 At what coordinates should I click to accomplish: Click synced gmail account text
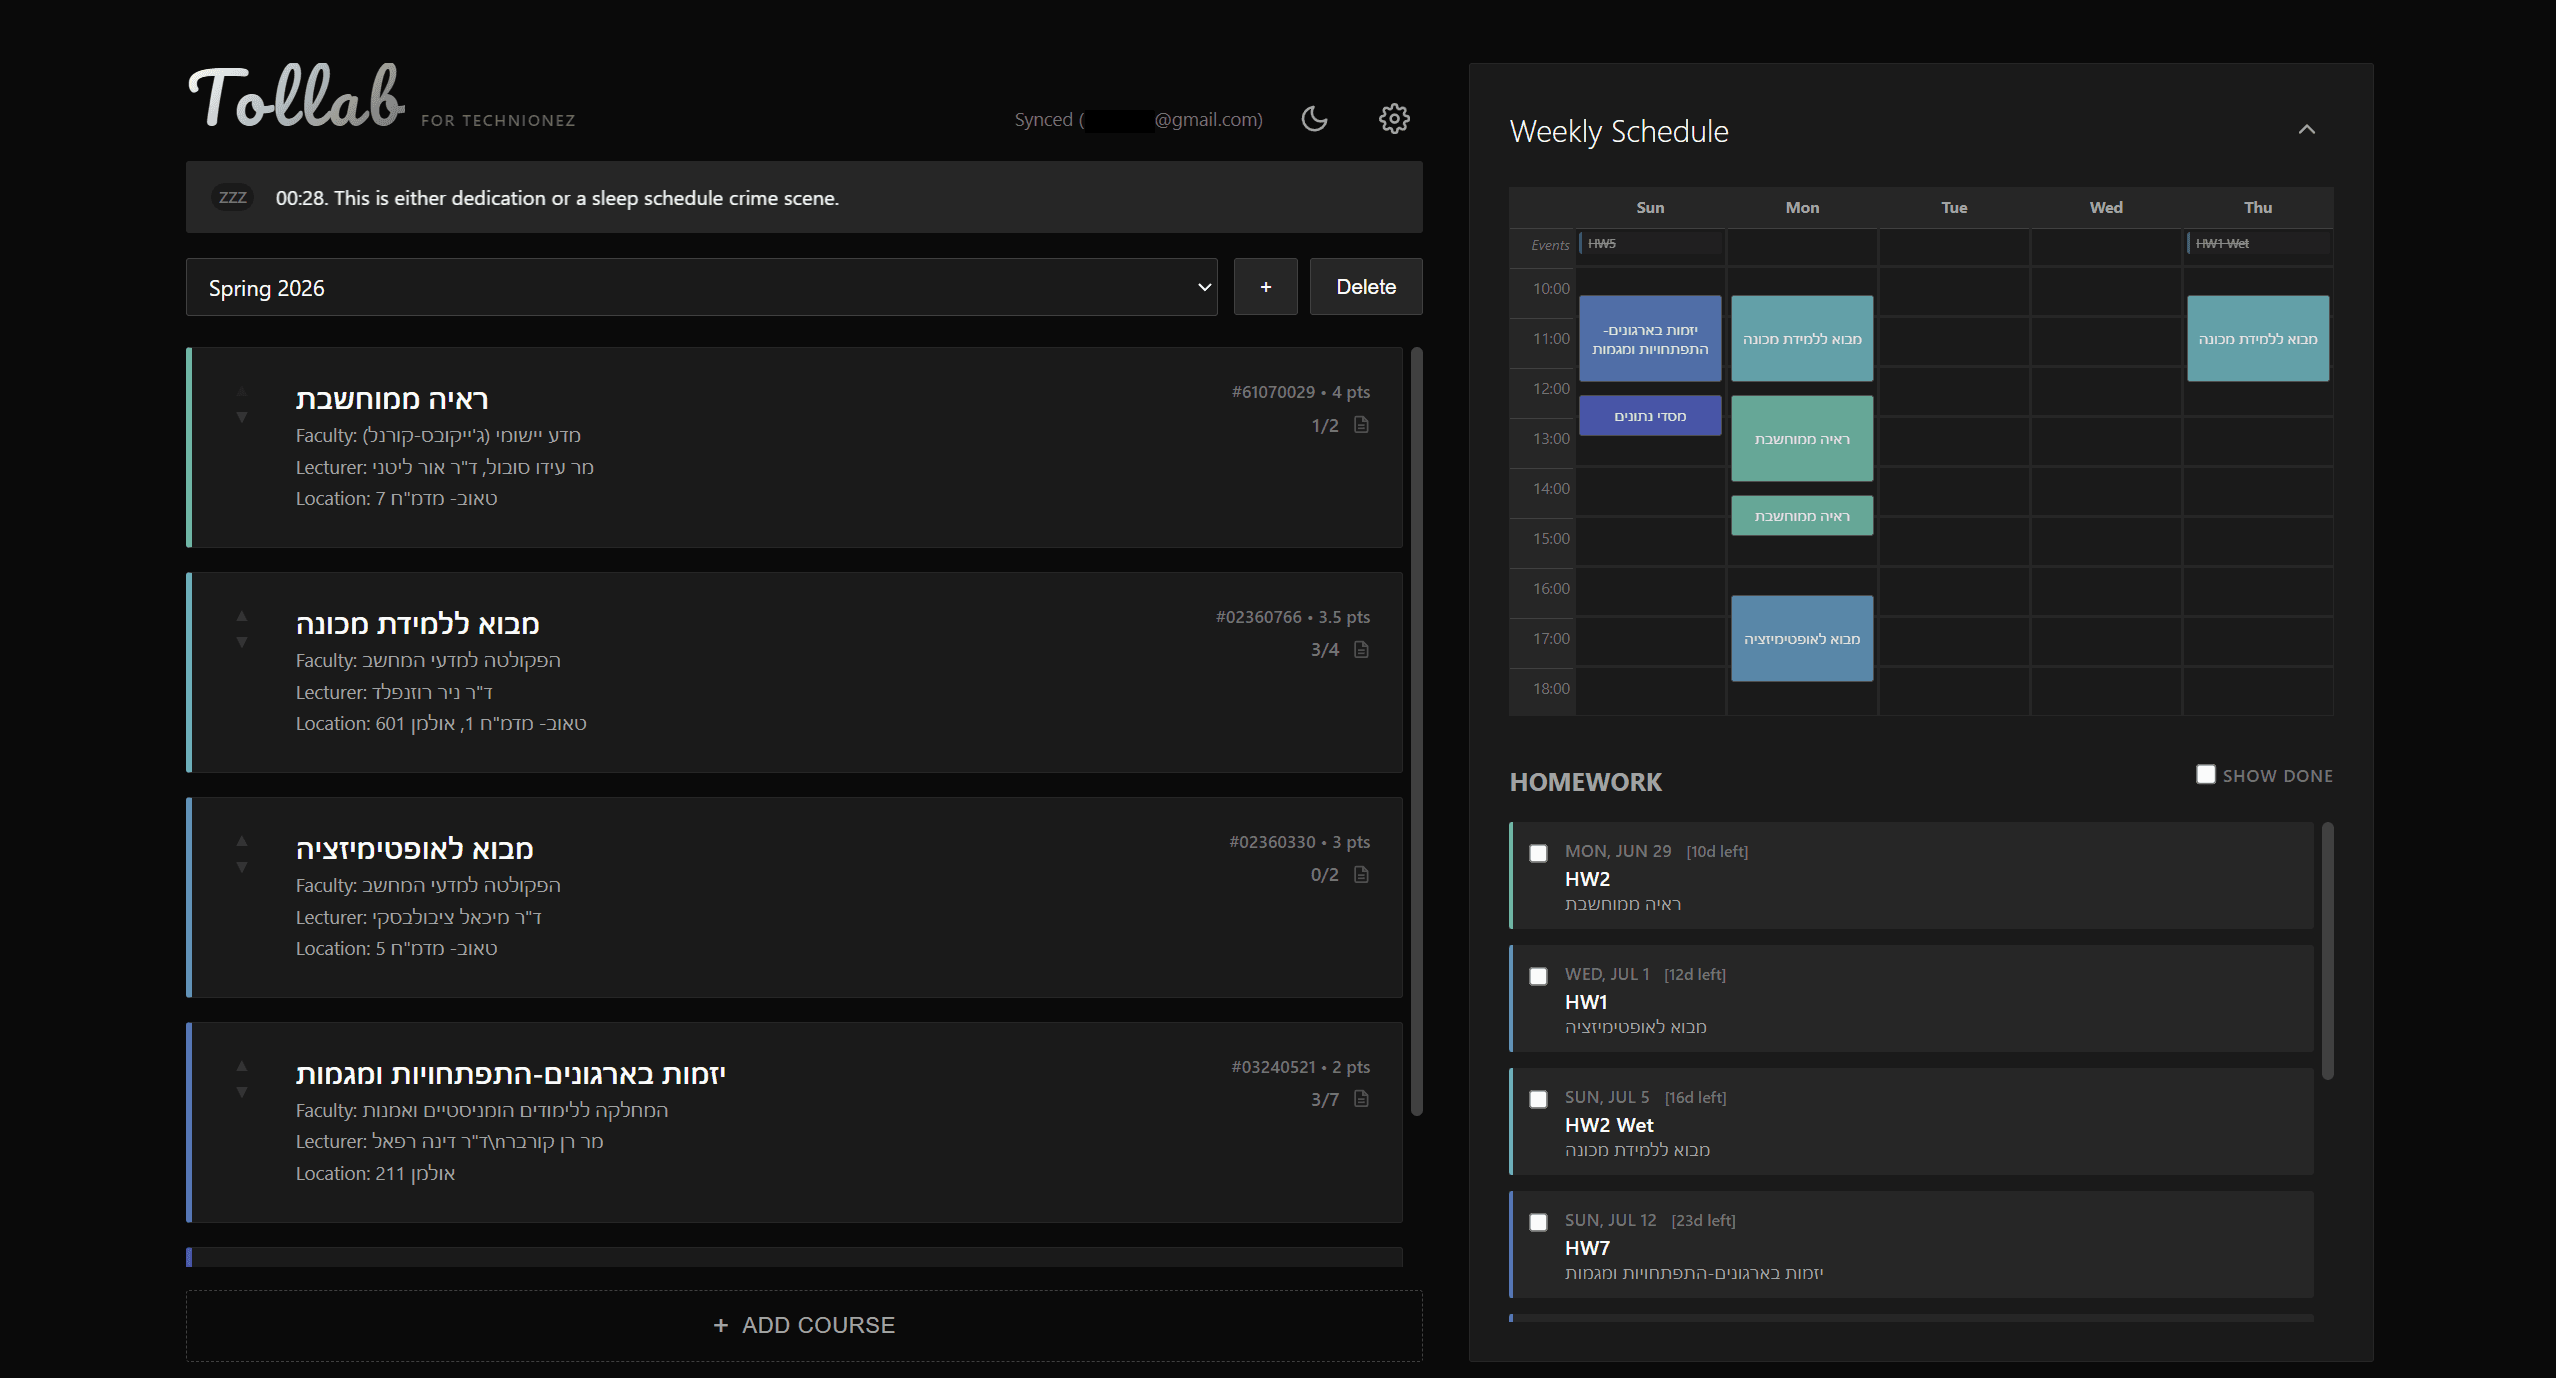coord(1138,120)
